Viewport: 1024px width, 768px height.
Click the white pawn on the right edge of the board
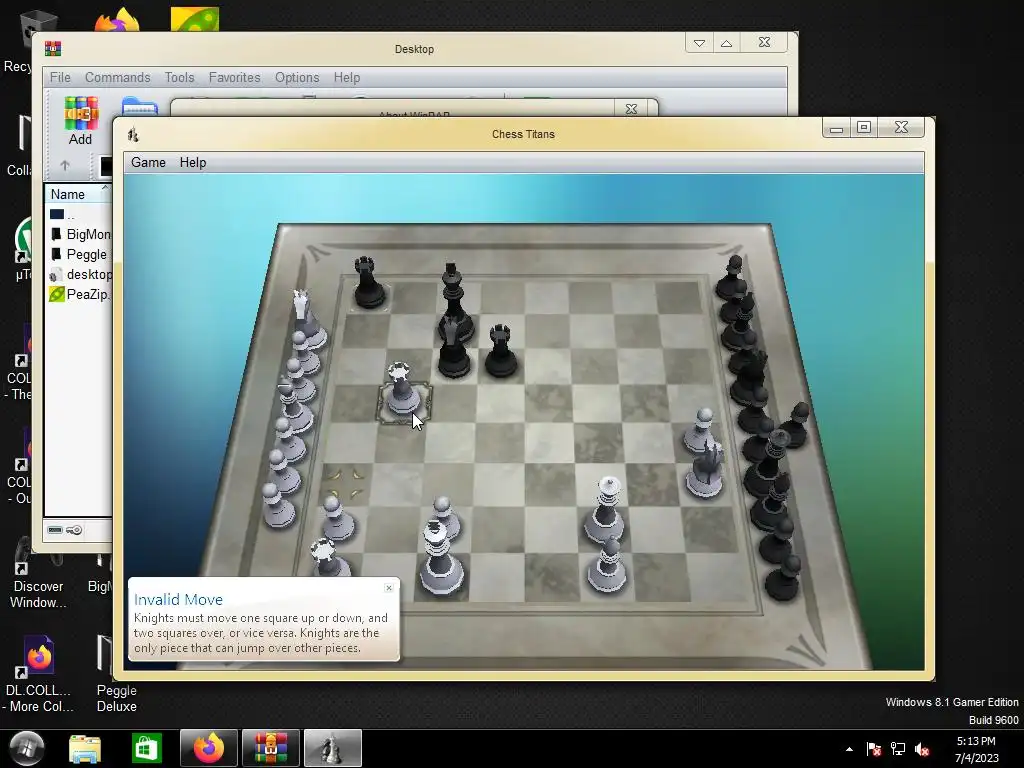point(701,428)
